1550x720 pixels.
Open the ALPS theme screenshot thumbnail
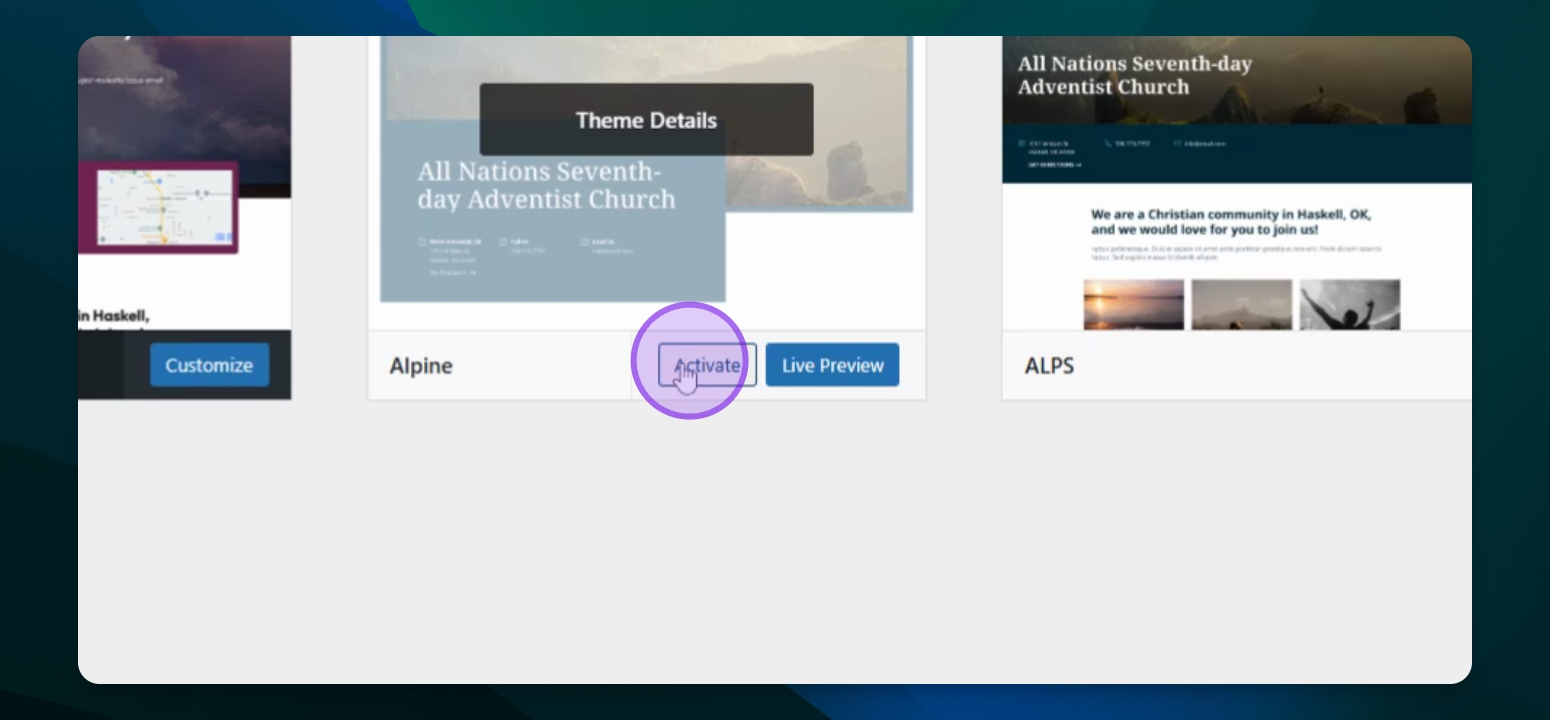pyautogui.click(x=1237, y=183)
